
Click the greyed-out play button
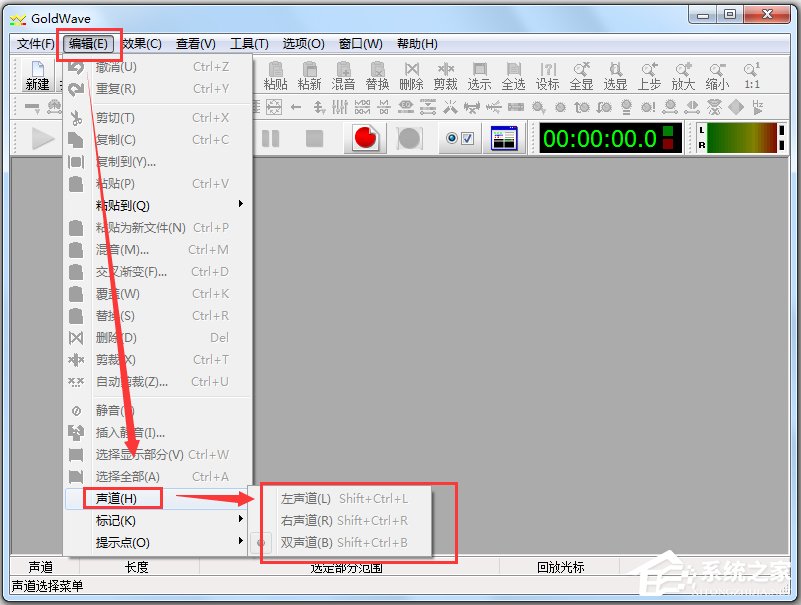42,138
